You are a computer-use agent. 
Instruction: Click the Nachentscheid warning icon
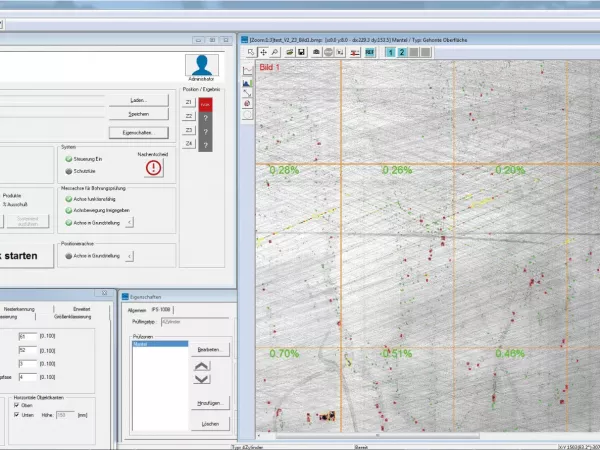tap(152, 168)
